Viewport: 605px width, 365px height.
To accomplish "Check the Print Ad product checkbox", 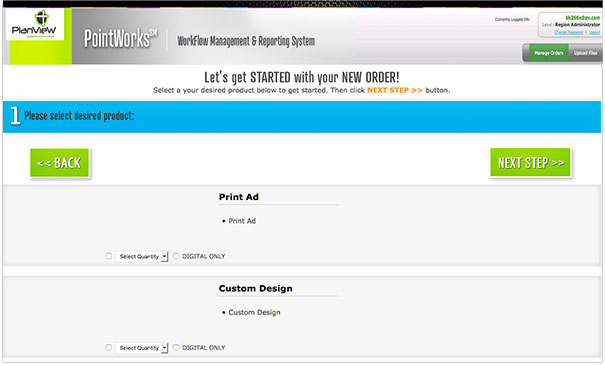I will pos(108,256).
